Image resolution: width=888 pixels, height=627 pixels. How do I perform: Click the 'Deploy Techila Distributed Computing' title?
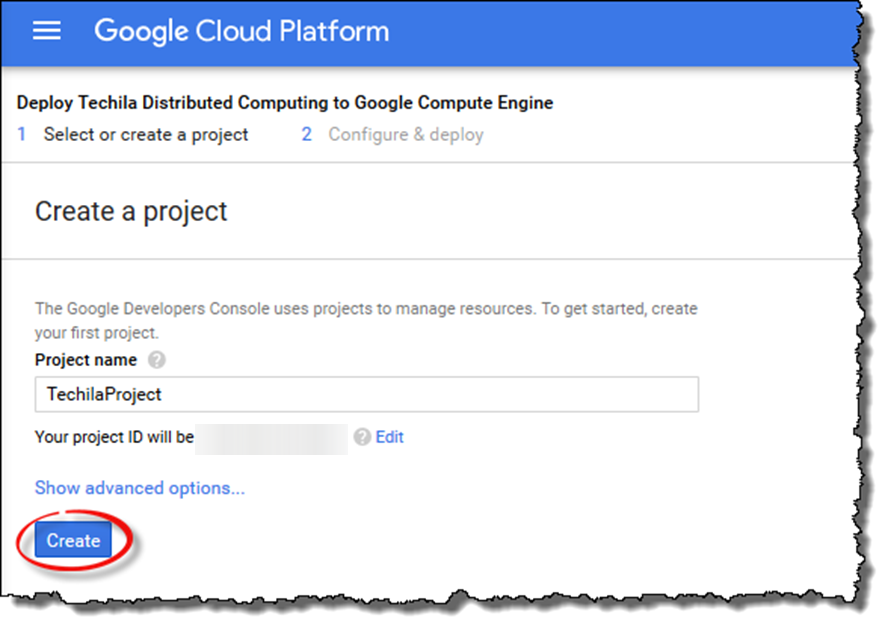(285, 103)
